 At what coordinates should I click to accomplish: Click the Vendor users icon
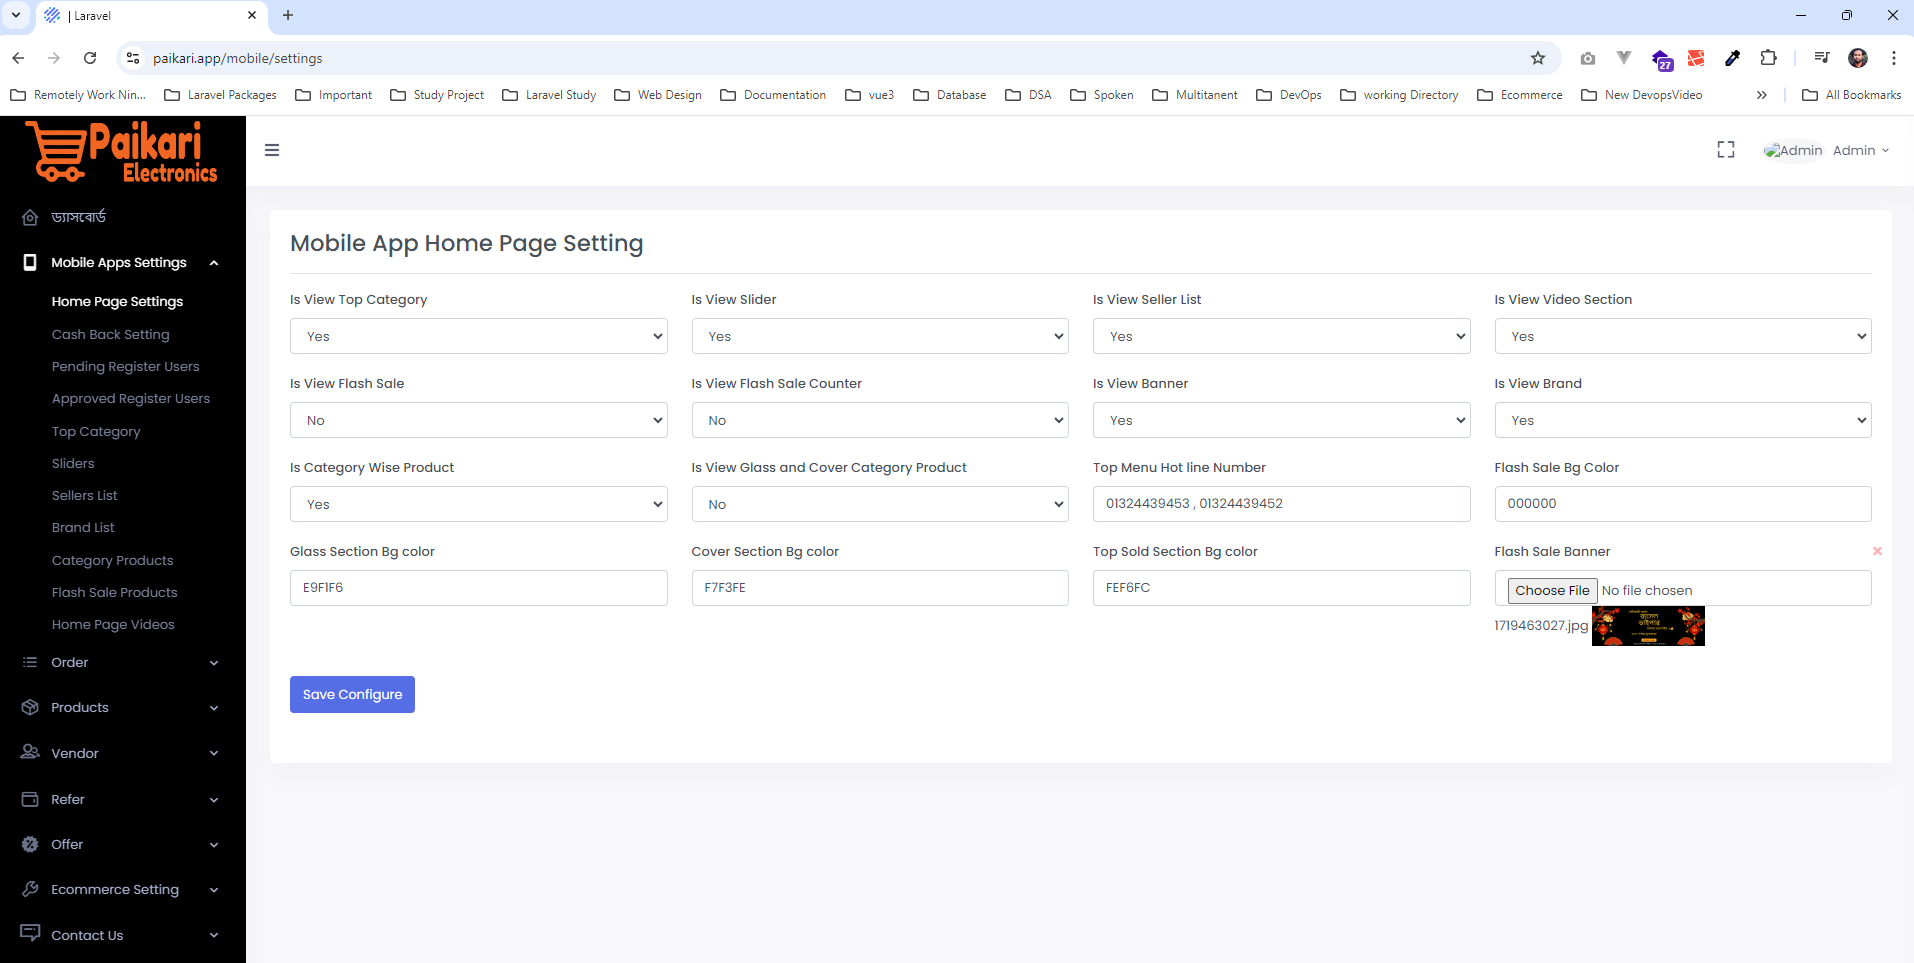pyautogui.click(x=30, y=752)
